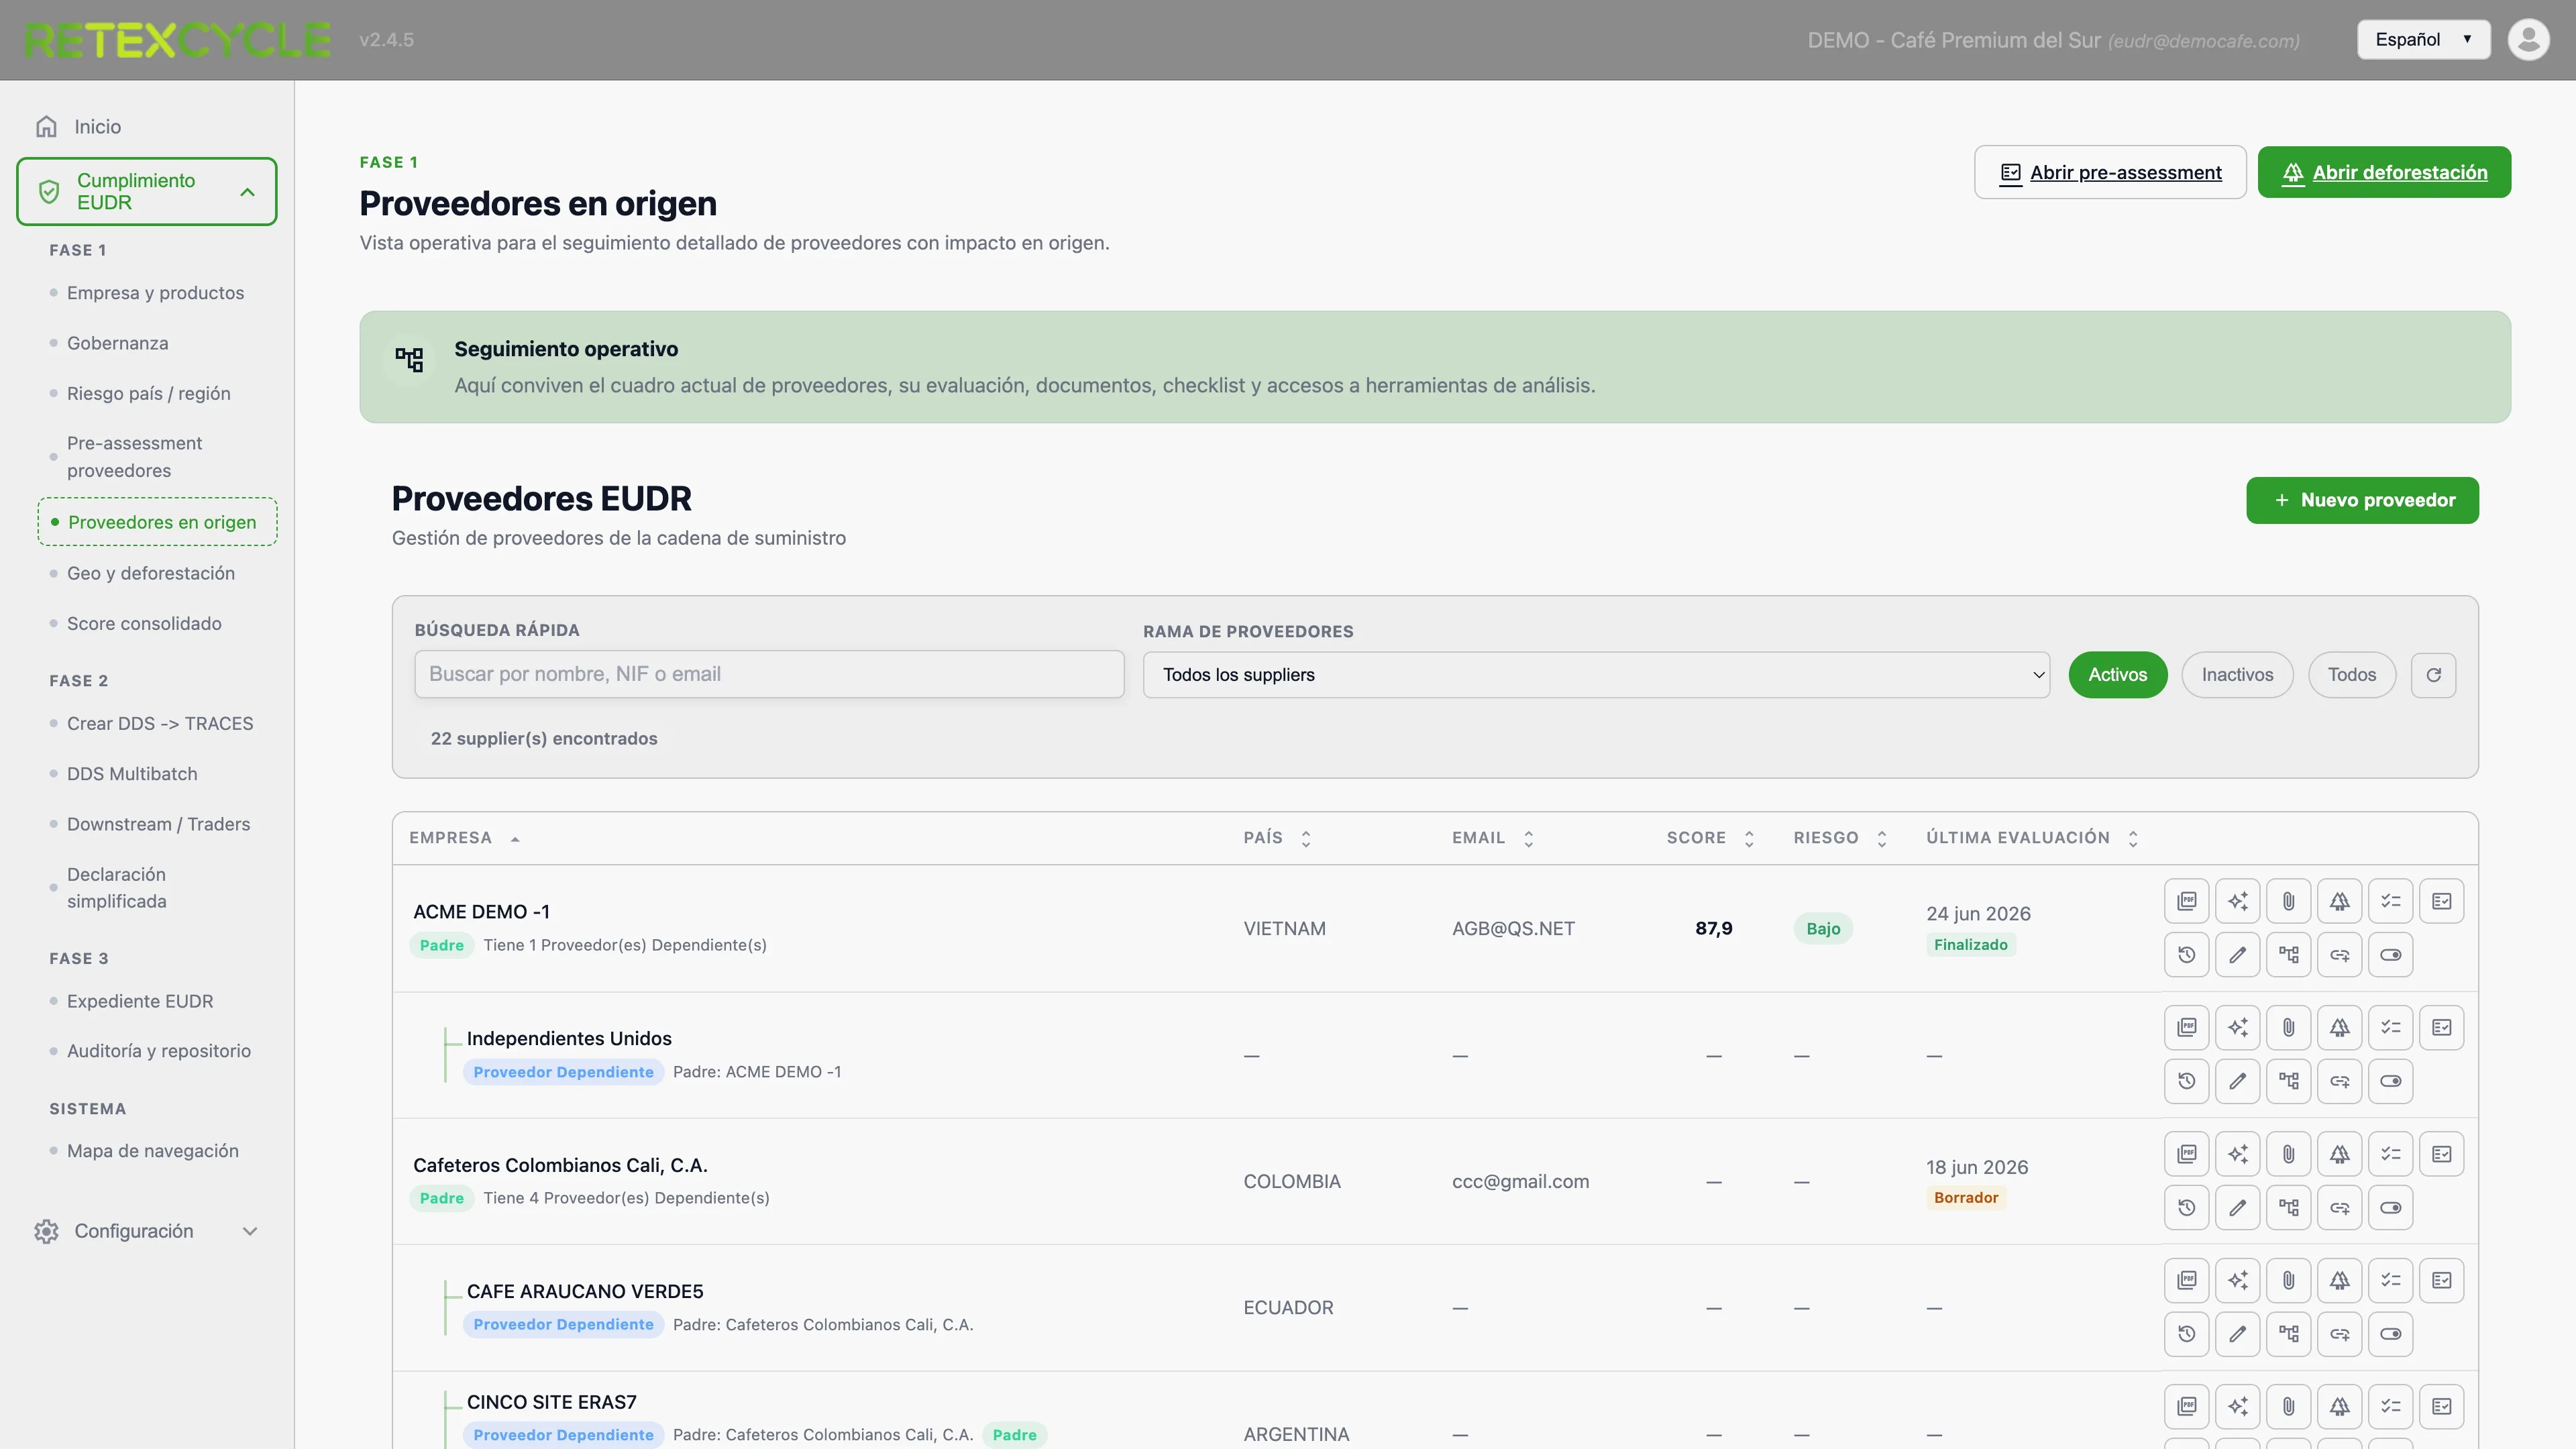Viewport: 2576px width, 1449px height.
Task: Sort table by Riesgo column
Action: pos(1840,838)
